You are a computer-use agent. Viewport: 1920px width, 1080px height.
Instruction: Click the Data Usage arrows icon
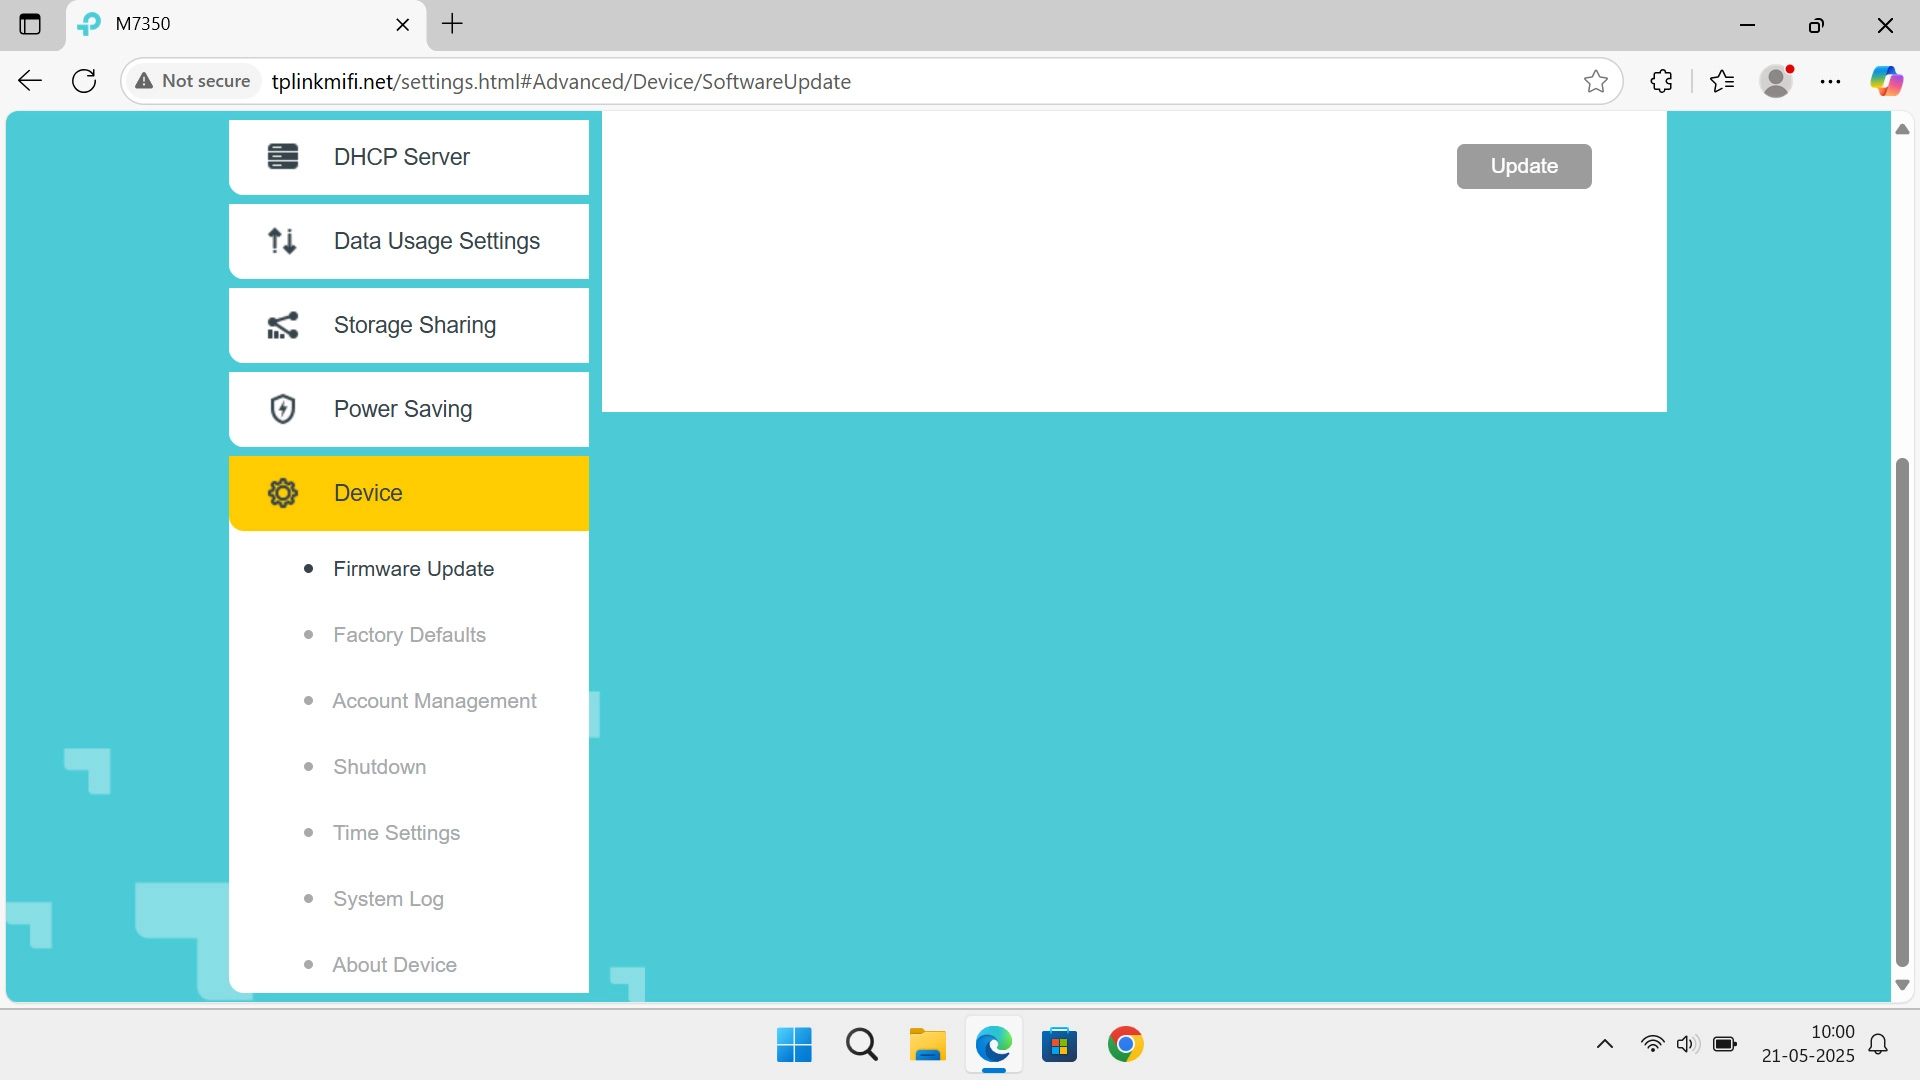click(283, 241)
